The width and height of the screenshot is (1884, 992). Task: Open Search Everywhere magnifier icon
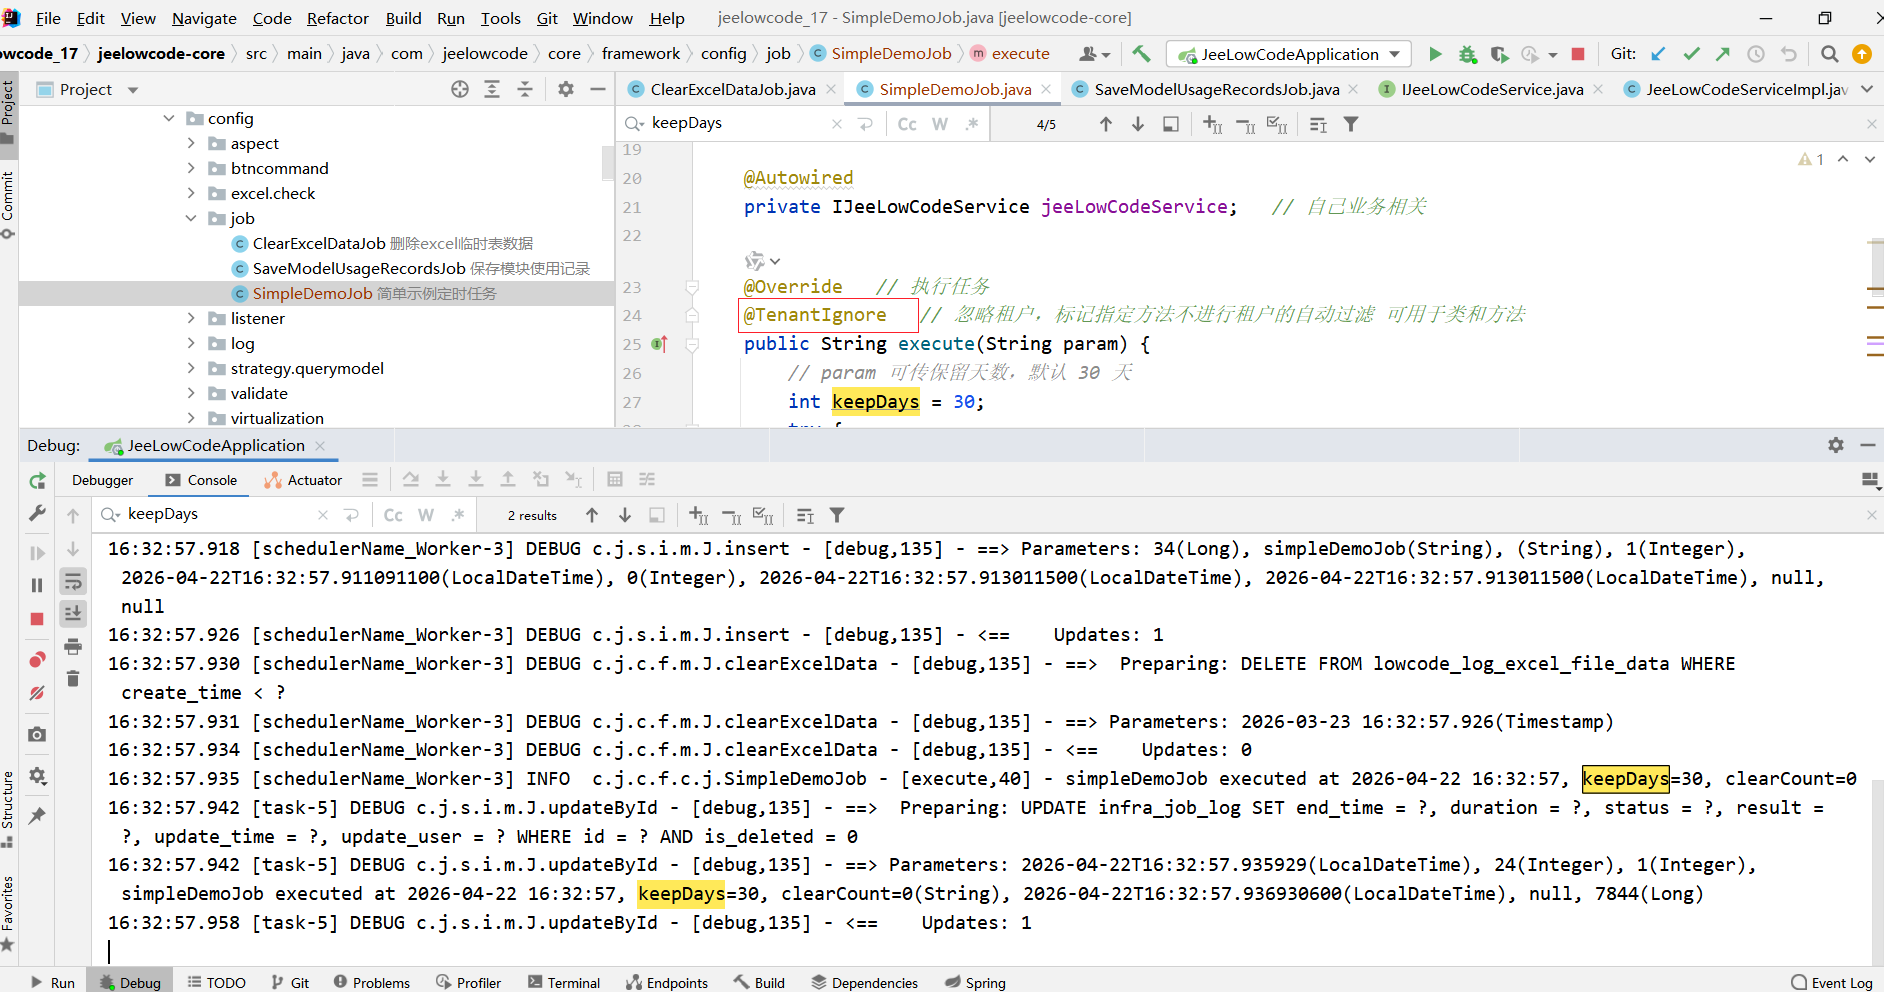tap(1829, 54)
